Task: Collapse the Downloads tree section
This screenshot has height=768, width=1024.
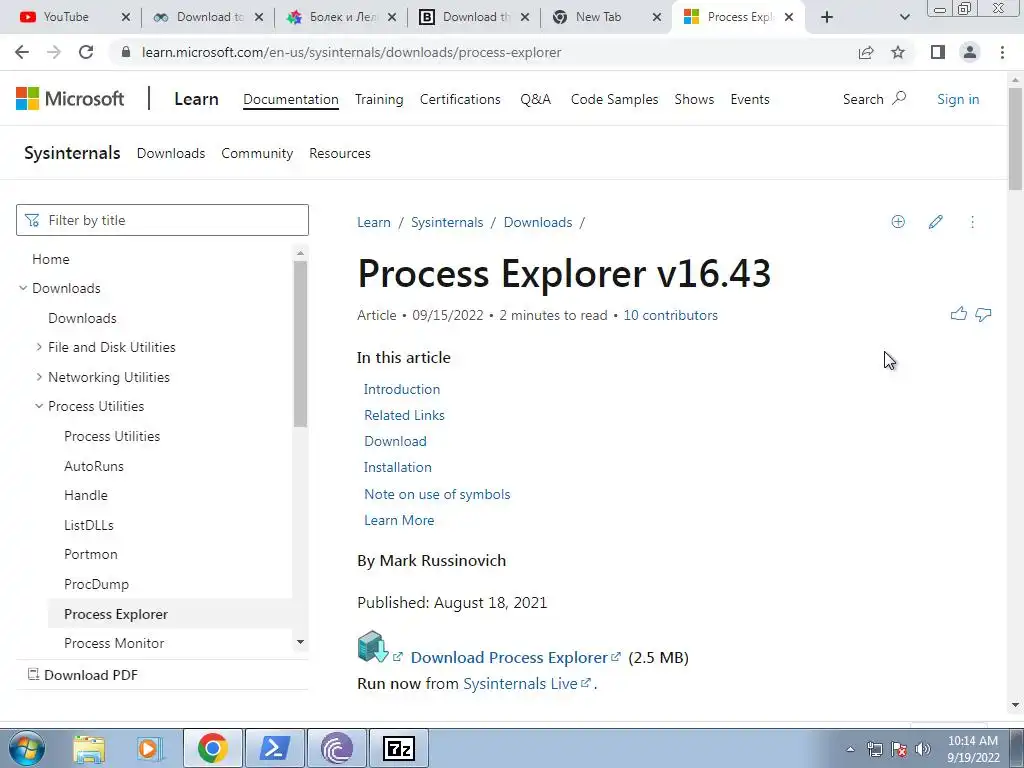Action: click(23, 288)
